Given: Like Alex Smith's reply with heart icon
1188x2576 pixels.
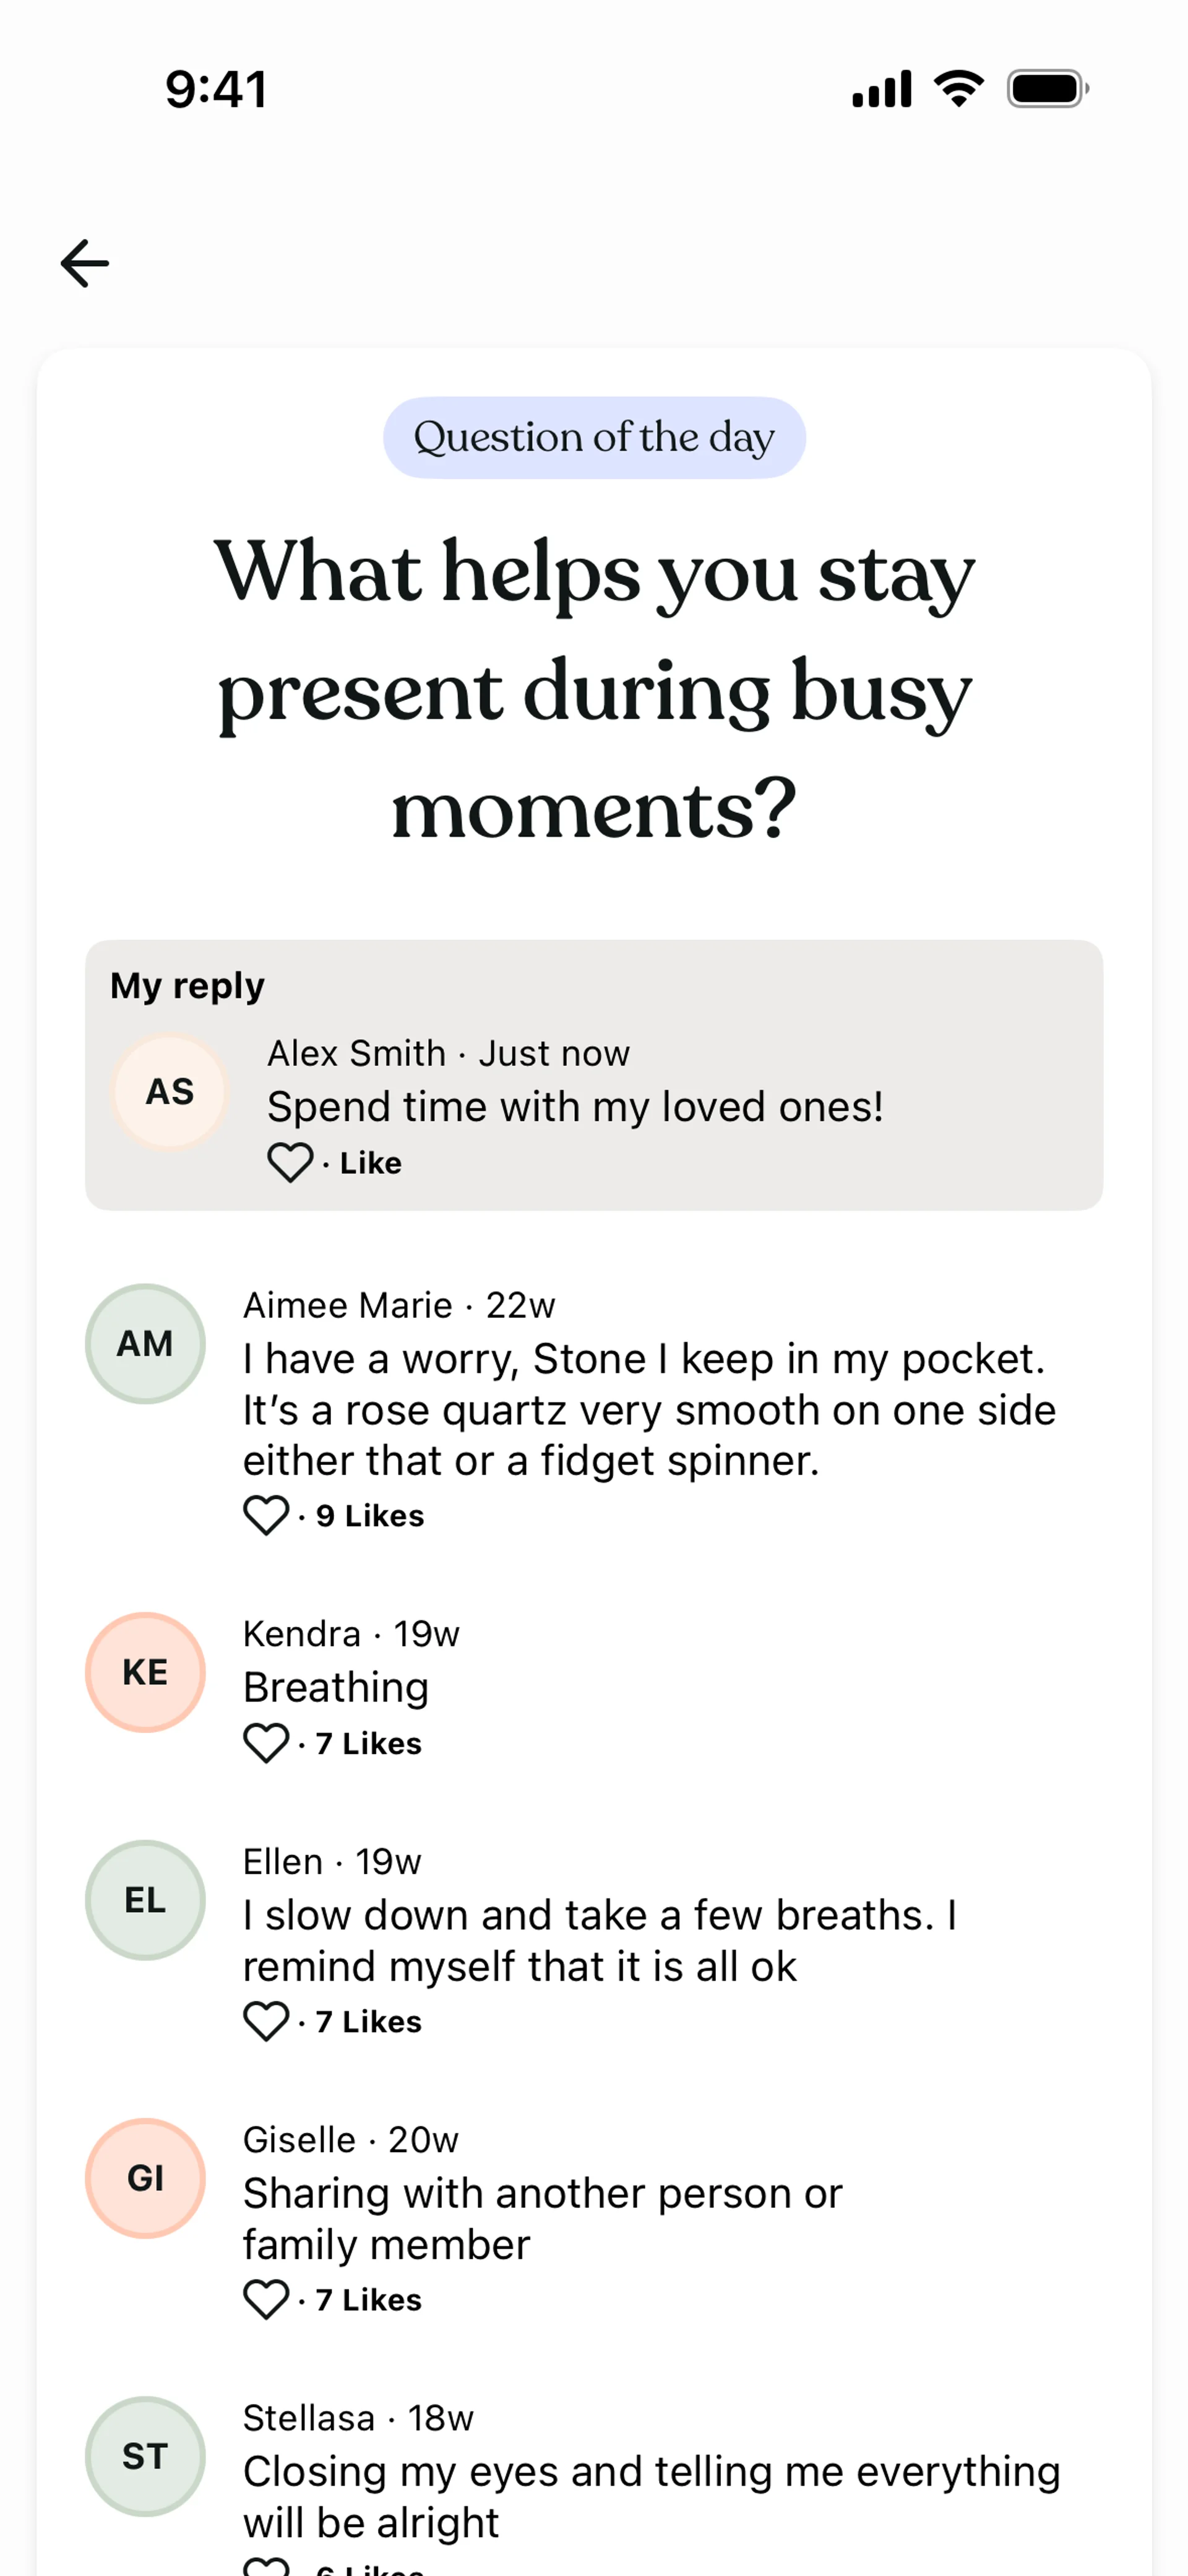Looking at the screenshot, I should pos(290,1162).
